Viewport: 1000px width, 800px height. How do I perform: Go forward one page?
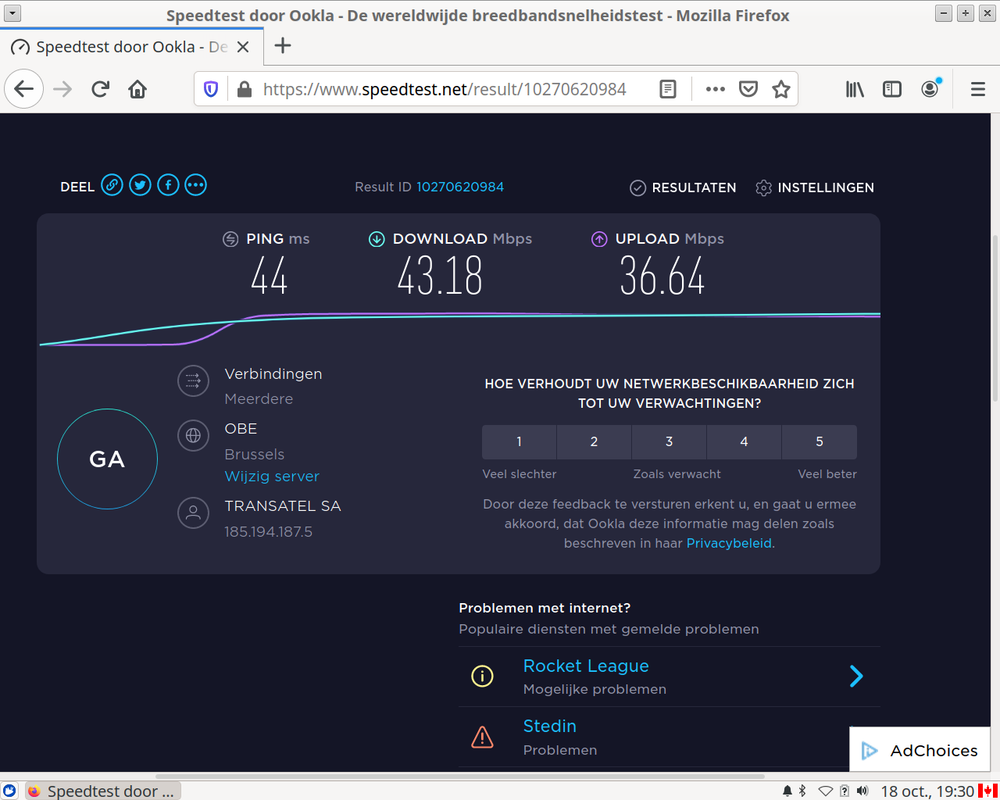coord(62,89)
